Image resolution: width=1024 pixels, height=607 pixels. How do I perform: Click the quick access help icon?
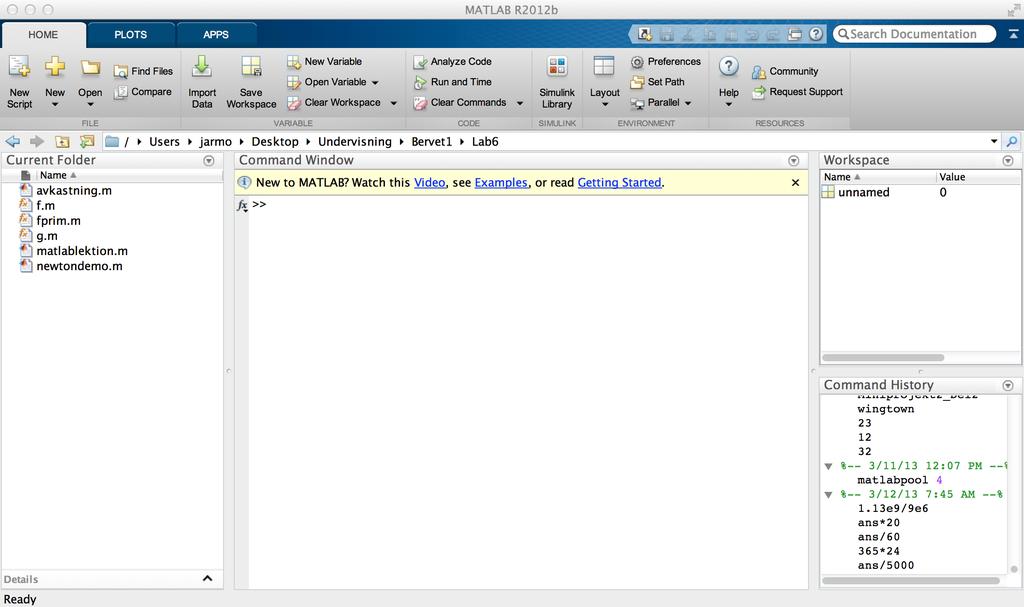tap(816, 34)
